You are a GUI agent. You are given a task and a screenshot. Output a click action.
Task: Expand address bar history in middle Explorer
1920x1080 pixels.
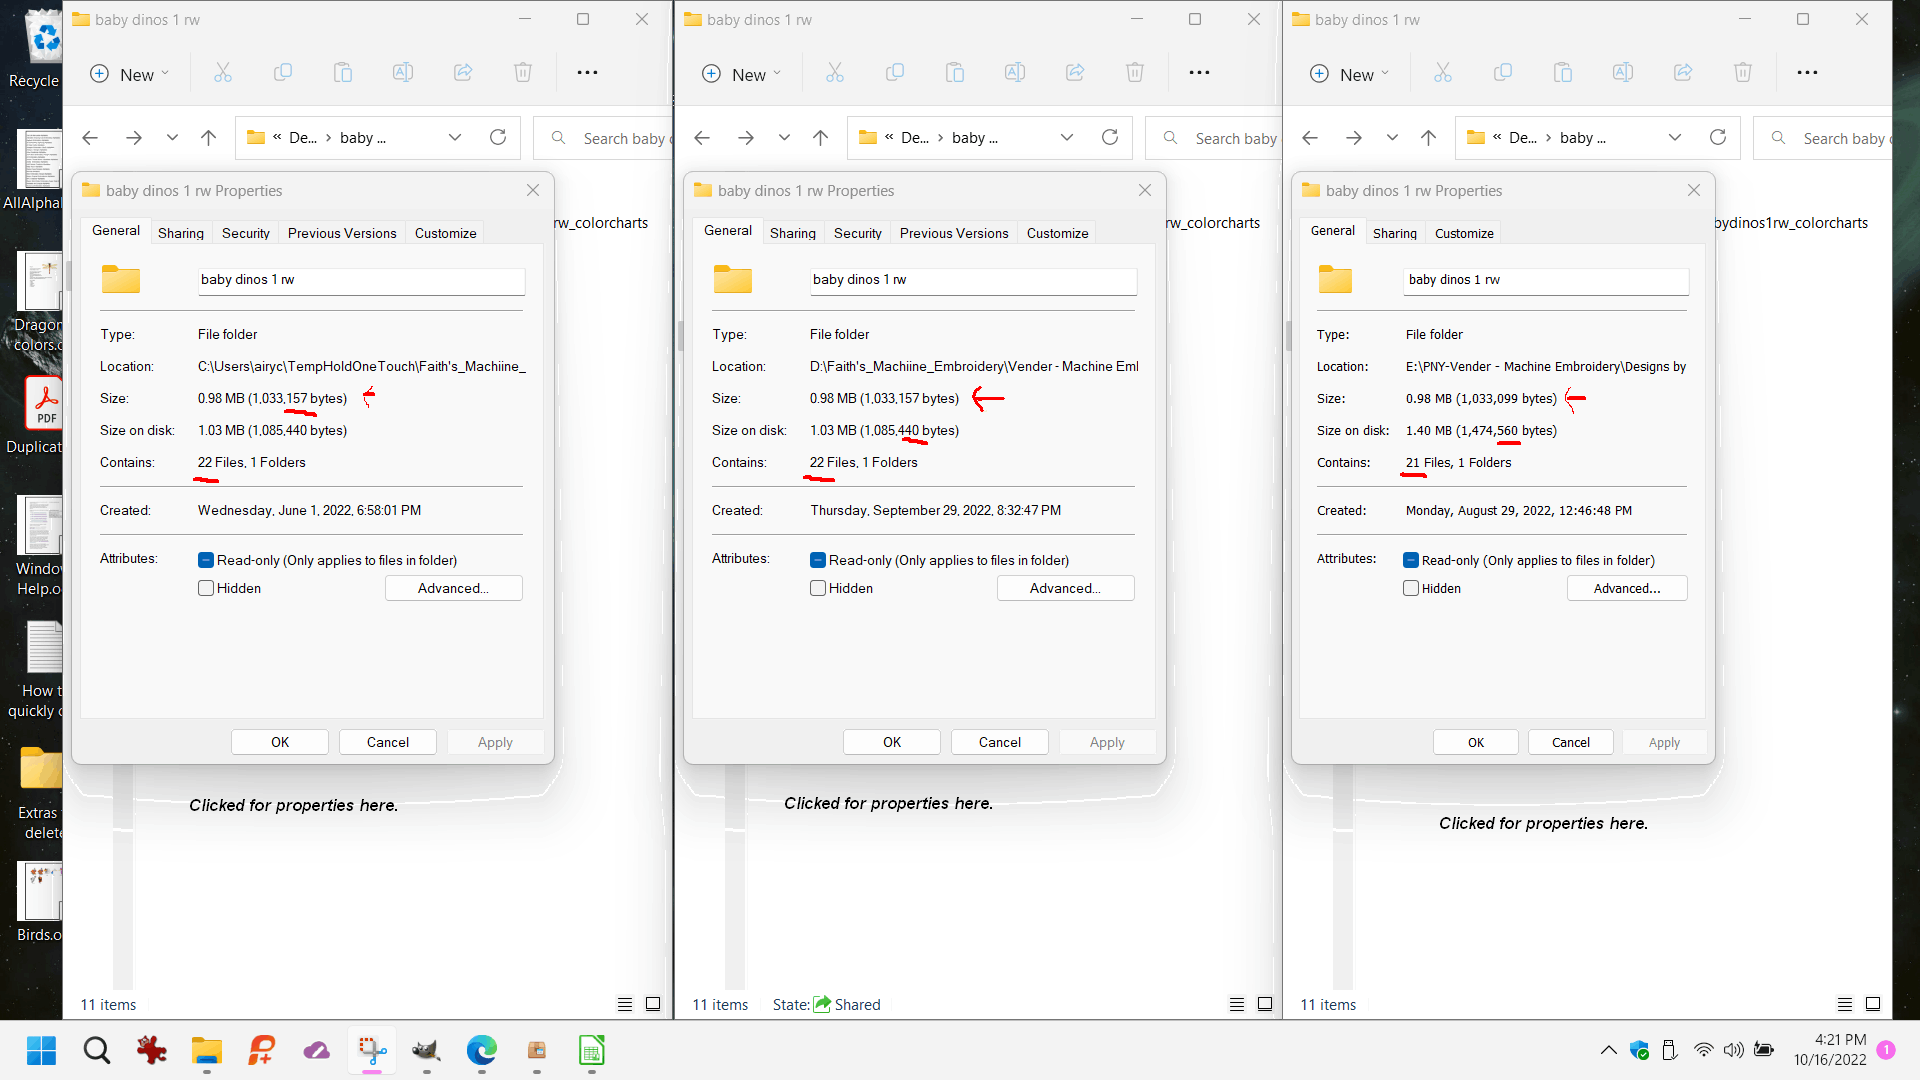pyautogui.click(x=1067, y=138)
